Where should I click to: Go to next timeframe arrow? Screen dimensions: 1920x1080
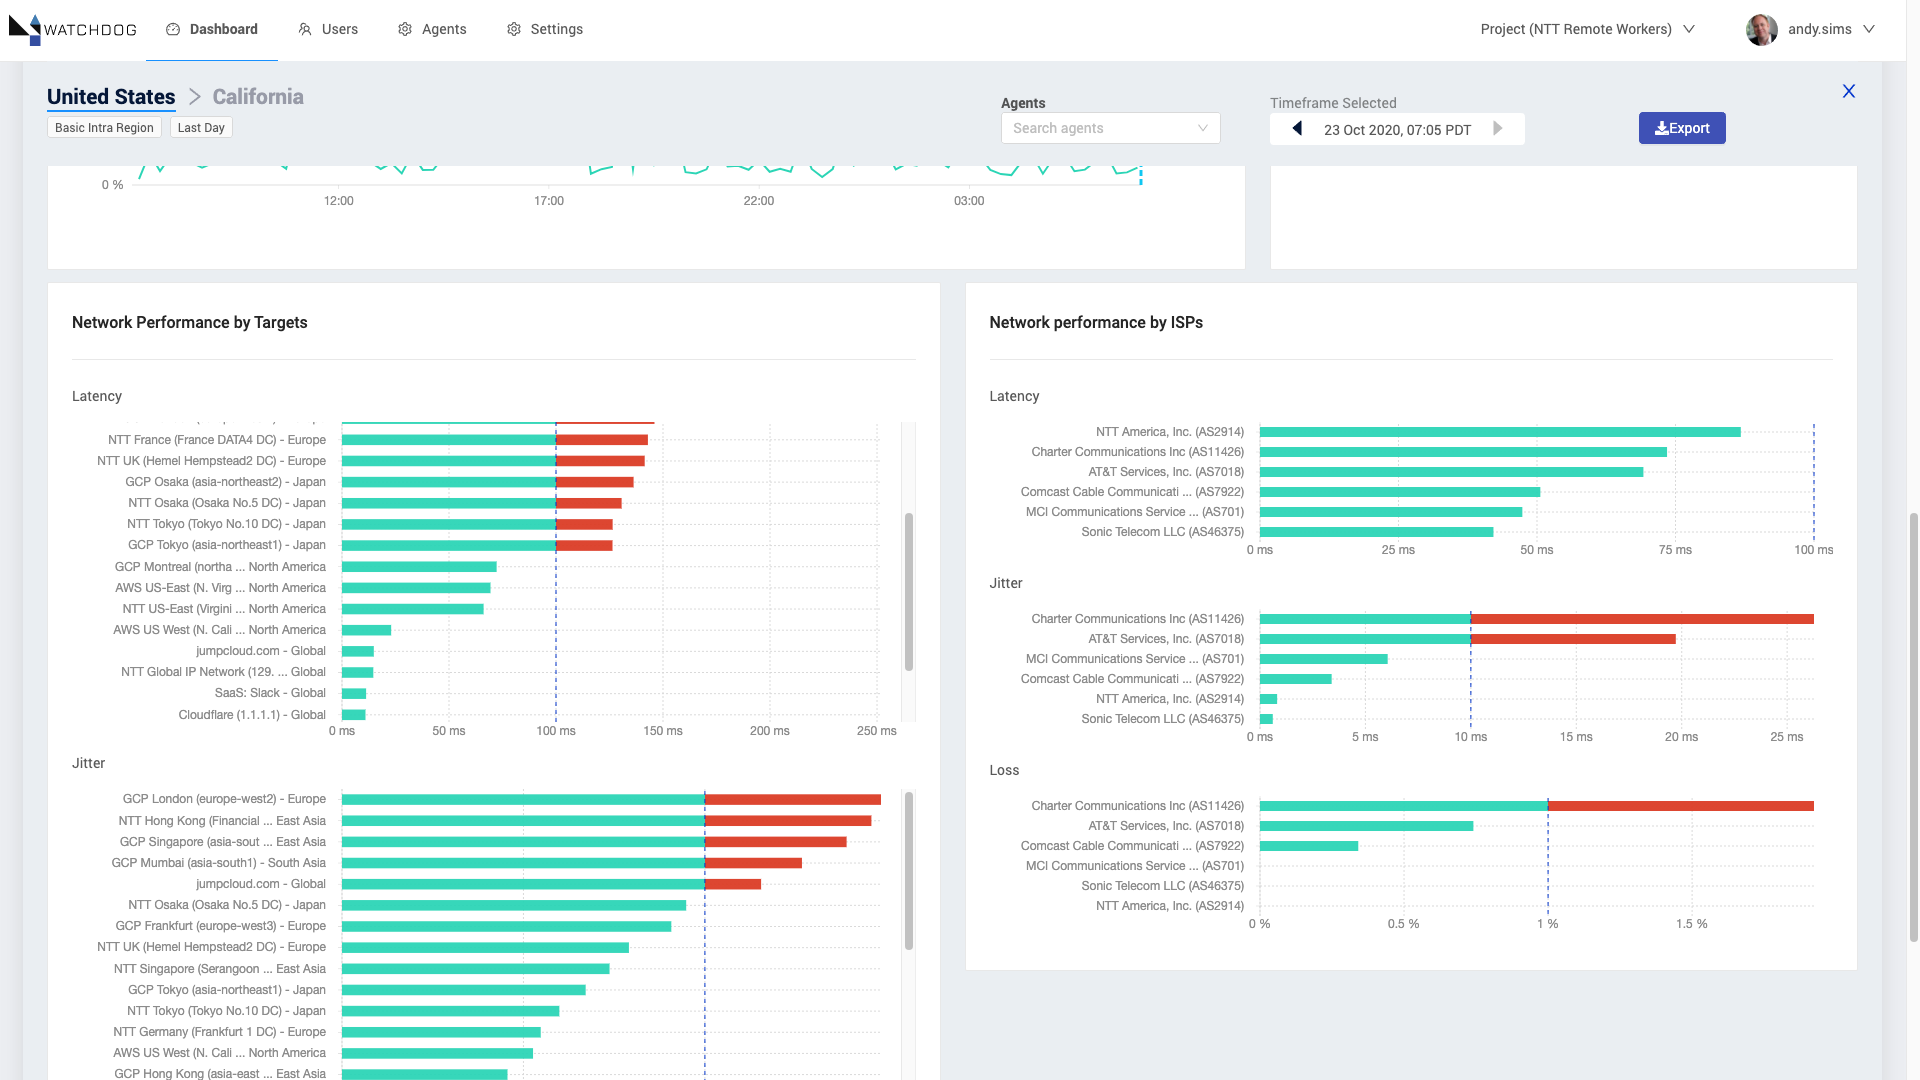[1498, 128]
